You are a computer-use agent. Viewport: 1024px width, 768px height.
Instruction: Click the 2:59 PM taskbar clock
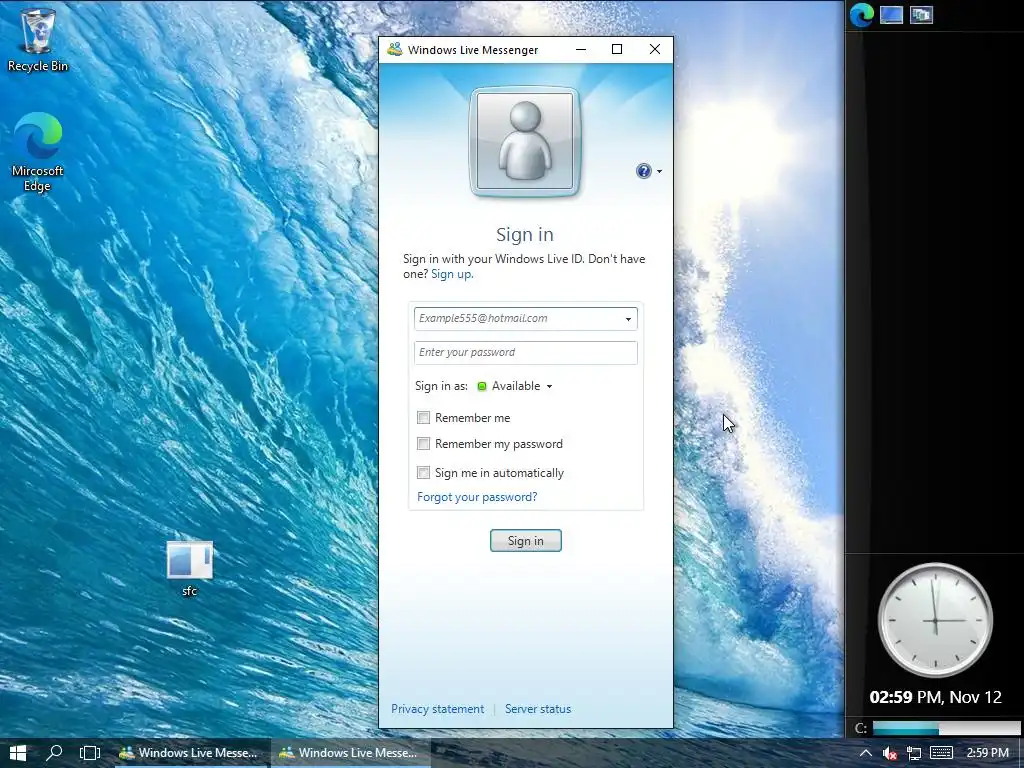tap(987, 753)
